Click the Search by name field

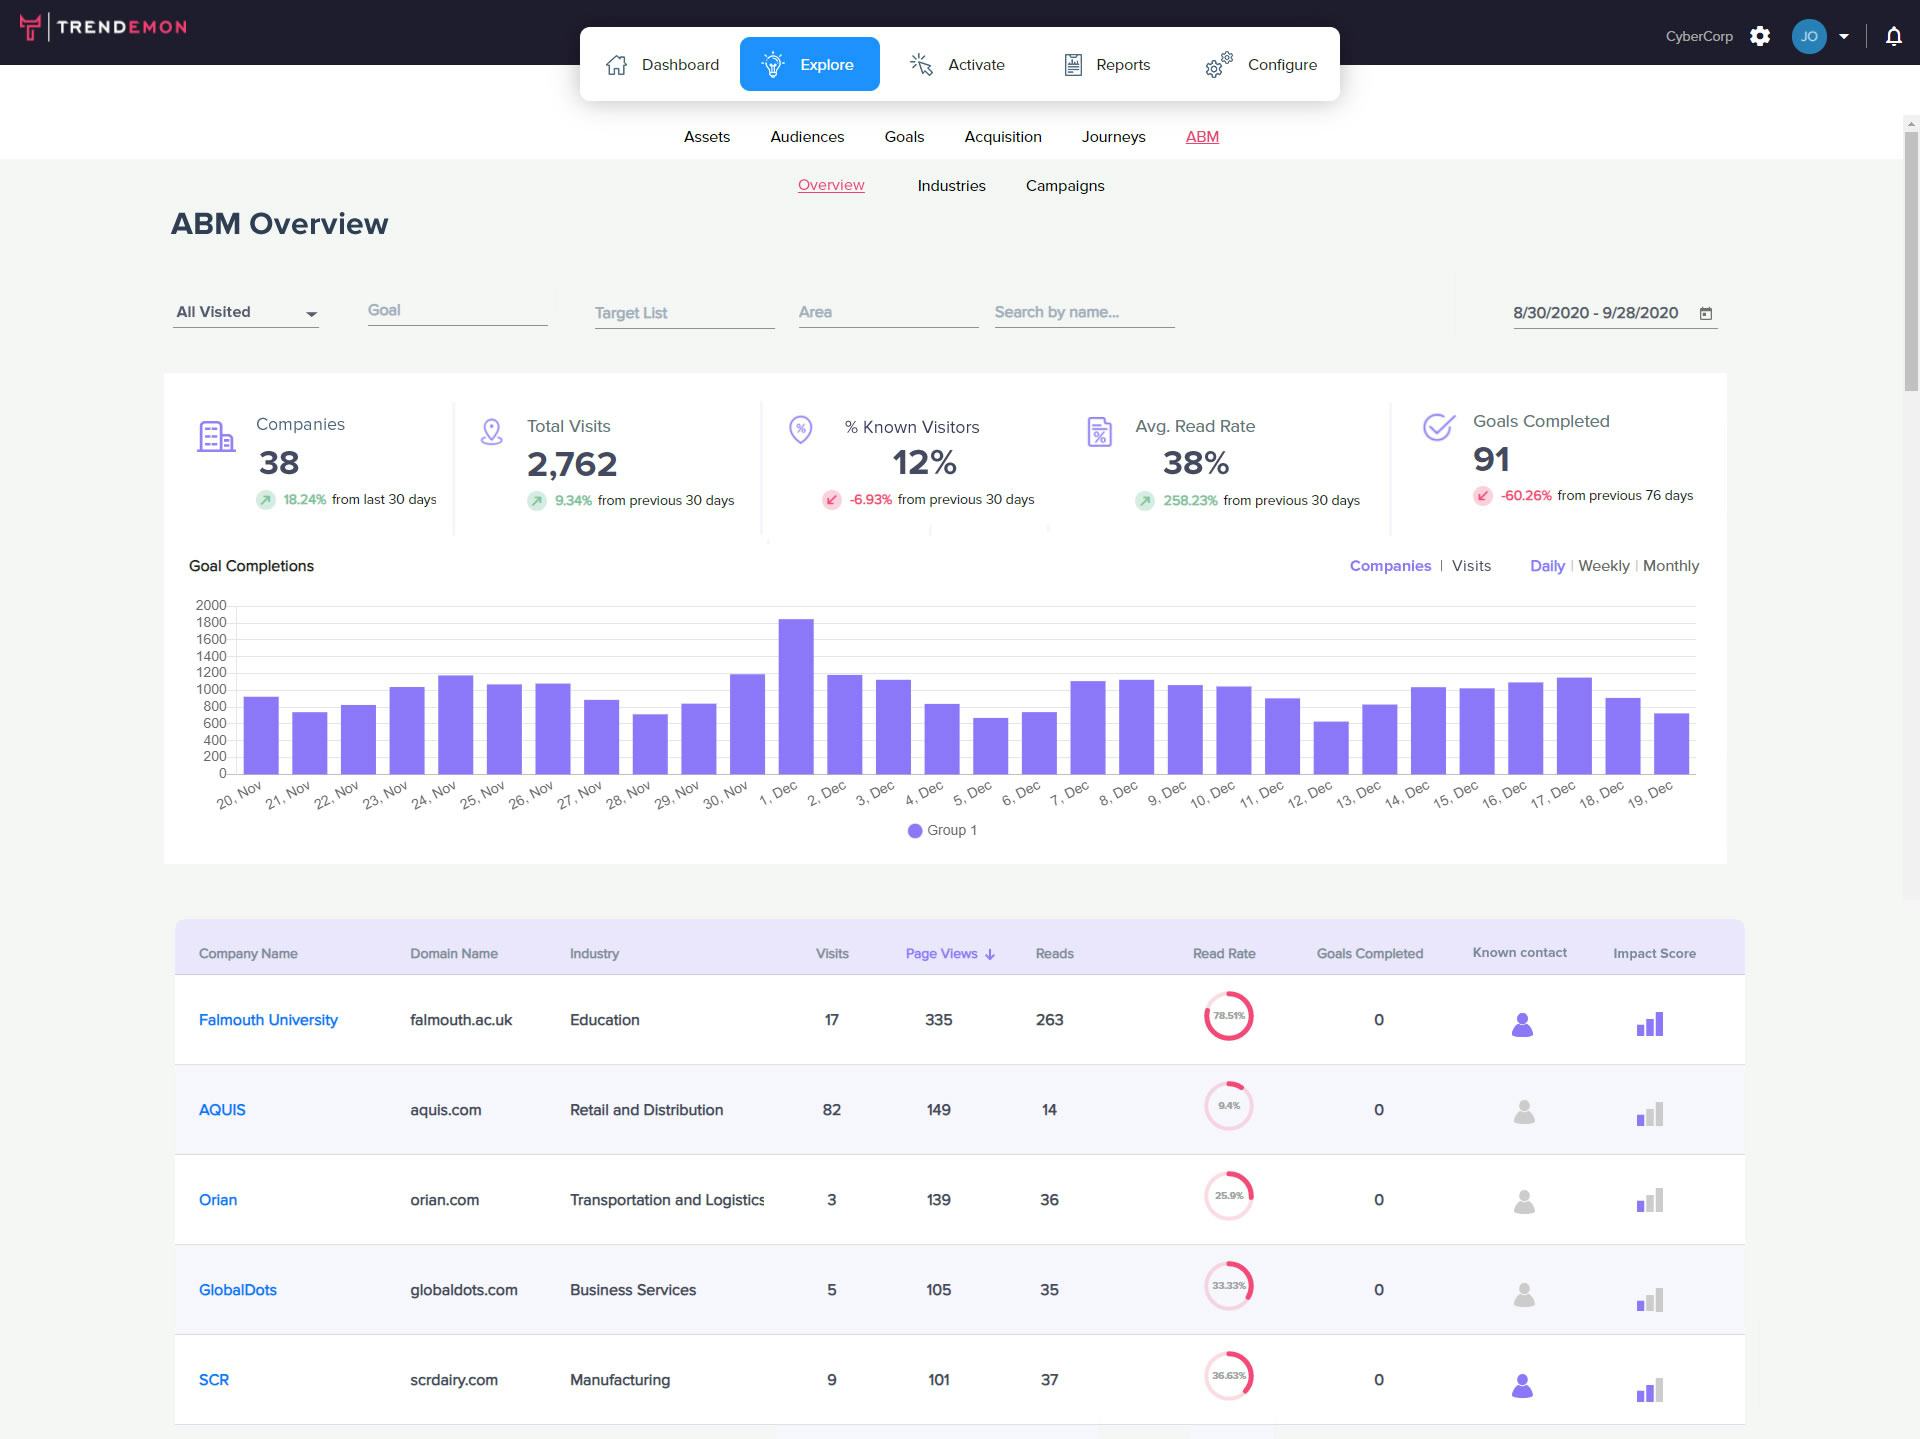click(x=1084, y=311)
